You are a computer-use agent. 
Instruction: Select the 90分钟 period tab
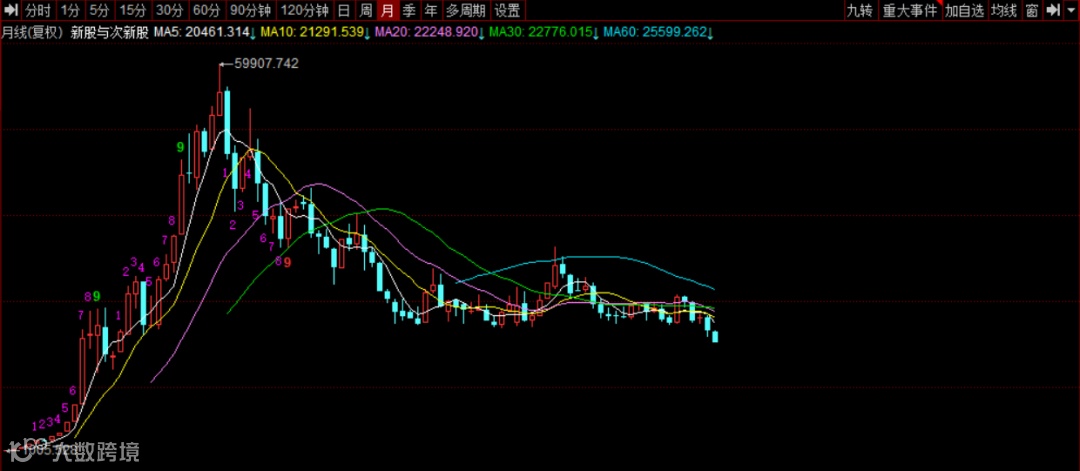(250, 10)
